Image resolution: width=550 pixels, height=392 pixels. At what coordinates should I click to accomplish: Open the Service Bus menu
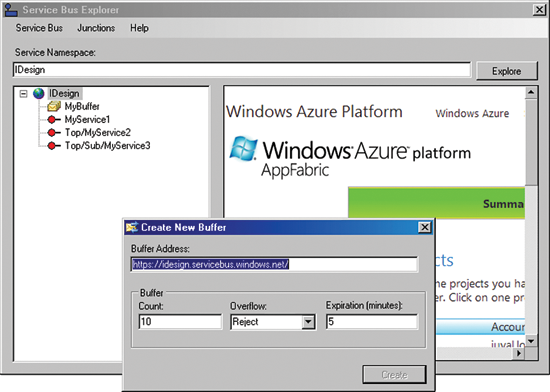(39, 28)
